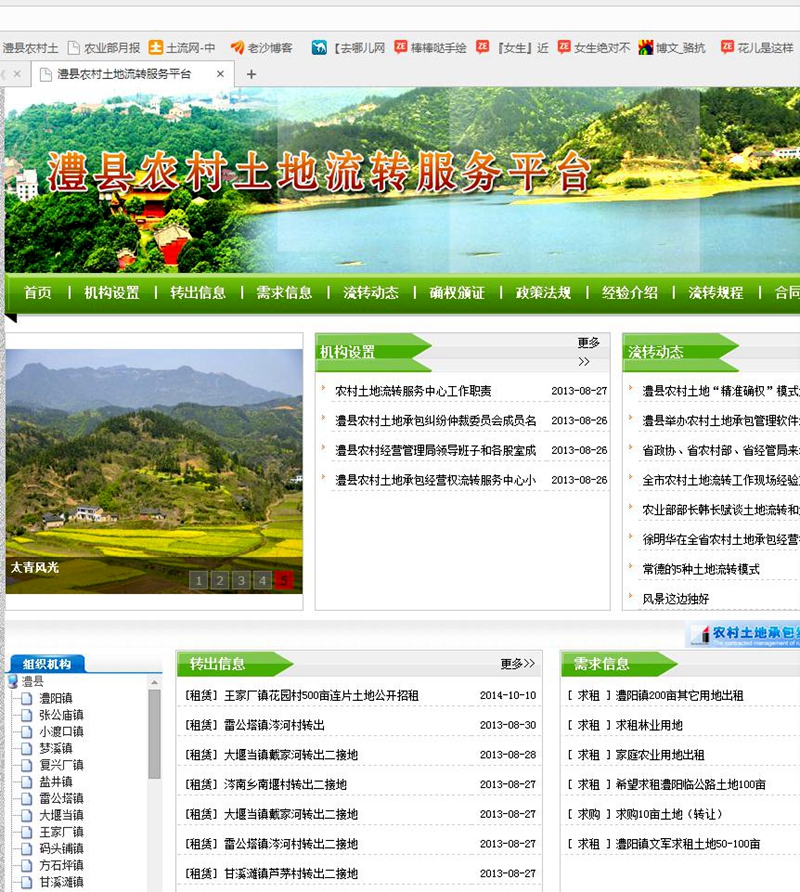Open 政策法规 in the navigation bar
Image resolution: width=800 pixels, height=892 pixels.
click(543, 292)
